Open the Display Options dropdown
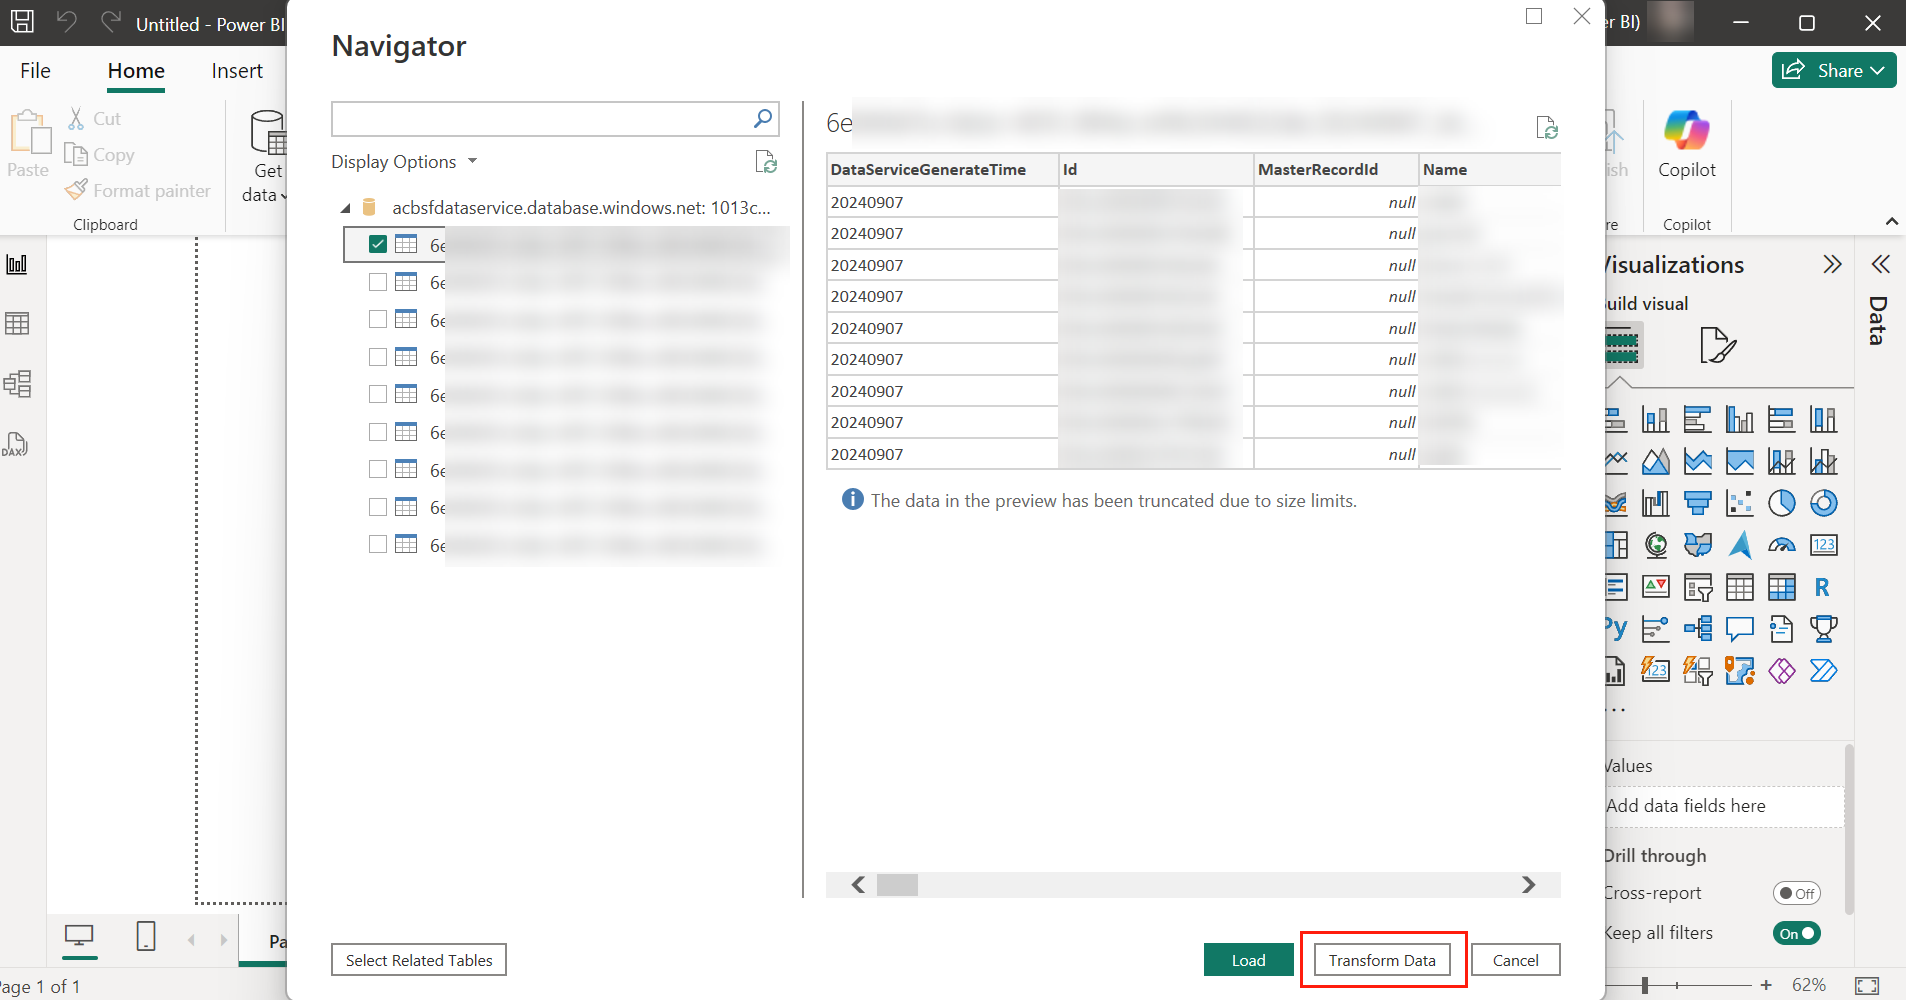This screenshot has width=1906, height=1000. pyautogui.click(x=403, y=161)
